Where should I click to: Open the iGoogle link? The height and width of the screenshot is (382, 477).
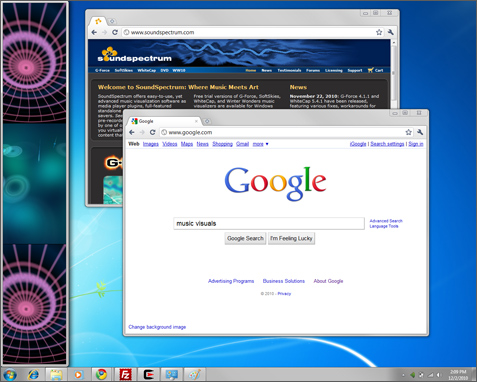pyautogui.click(x=358, y=144)
